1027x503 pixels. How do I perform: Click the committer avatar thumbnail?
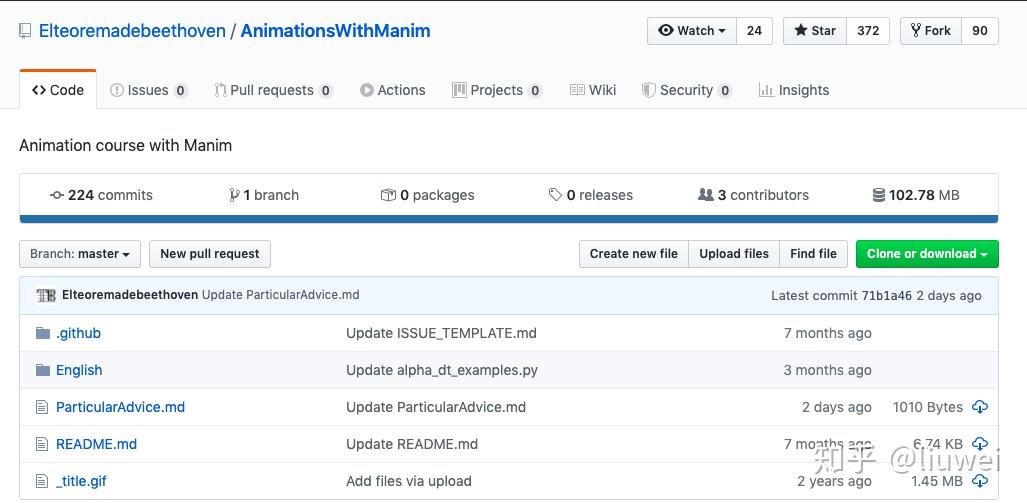point(46,295)
